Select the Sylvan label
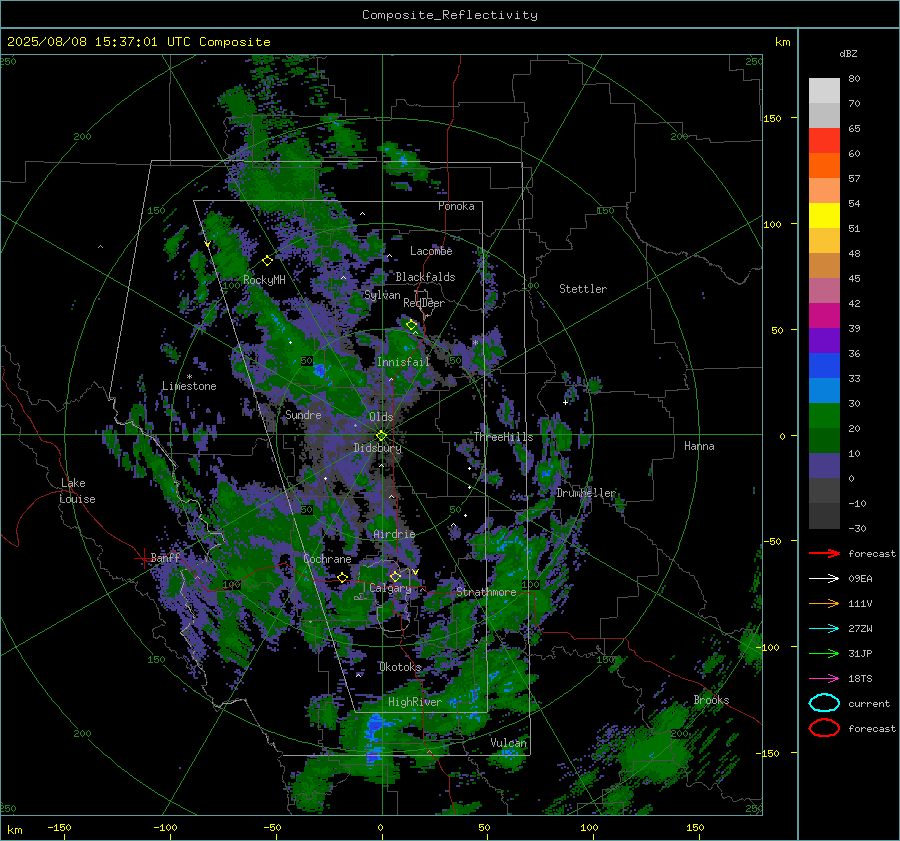 pos(382,295)
